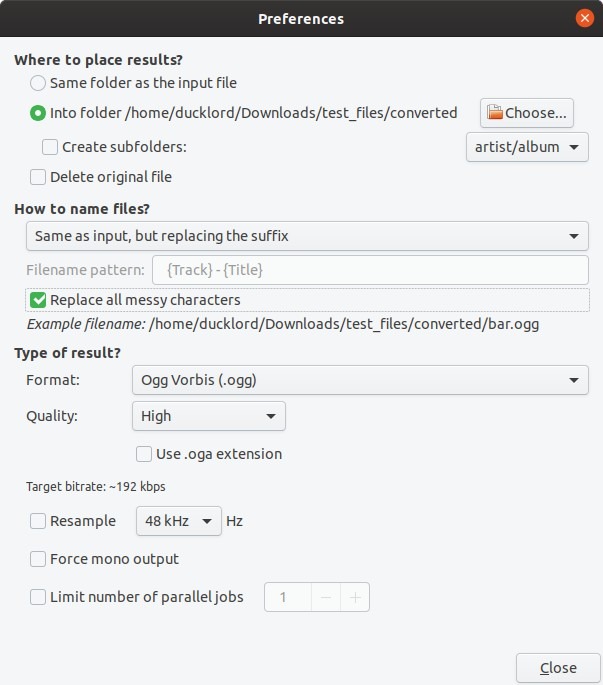Click the Filename pattern input field

coord(370,270)
